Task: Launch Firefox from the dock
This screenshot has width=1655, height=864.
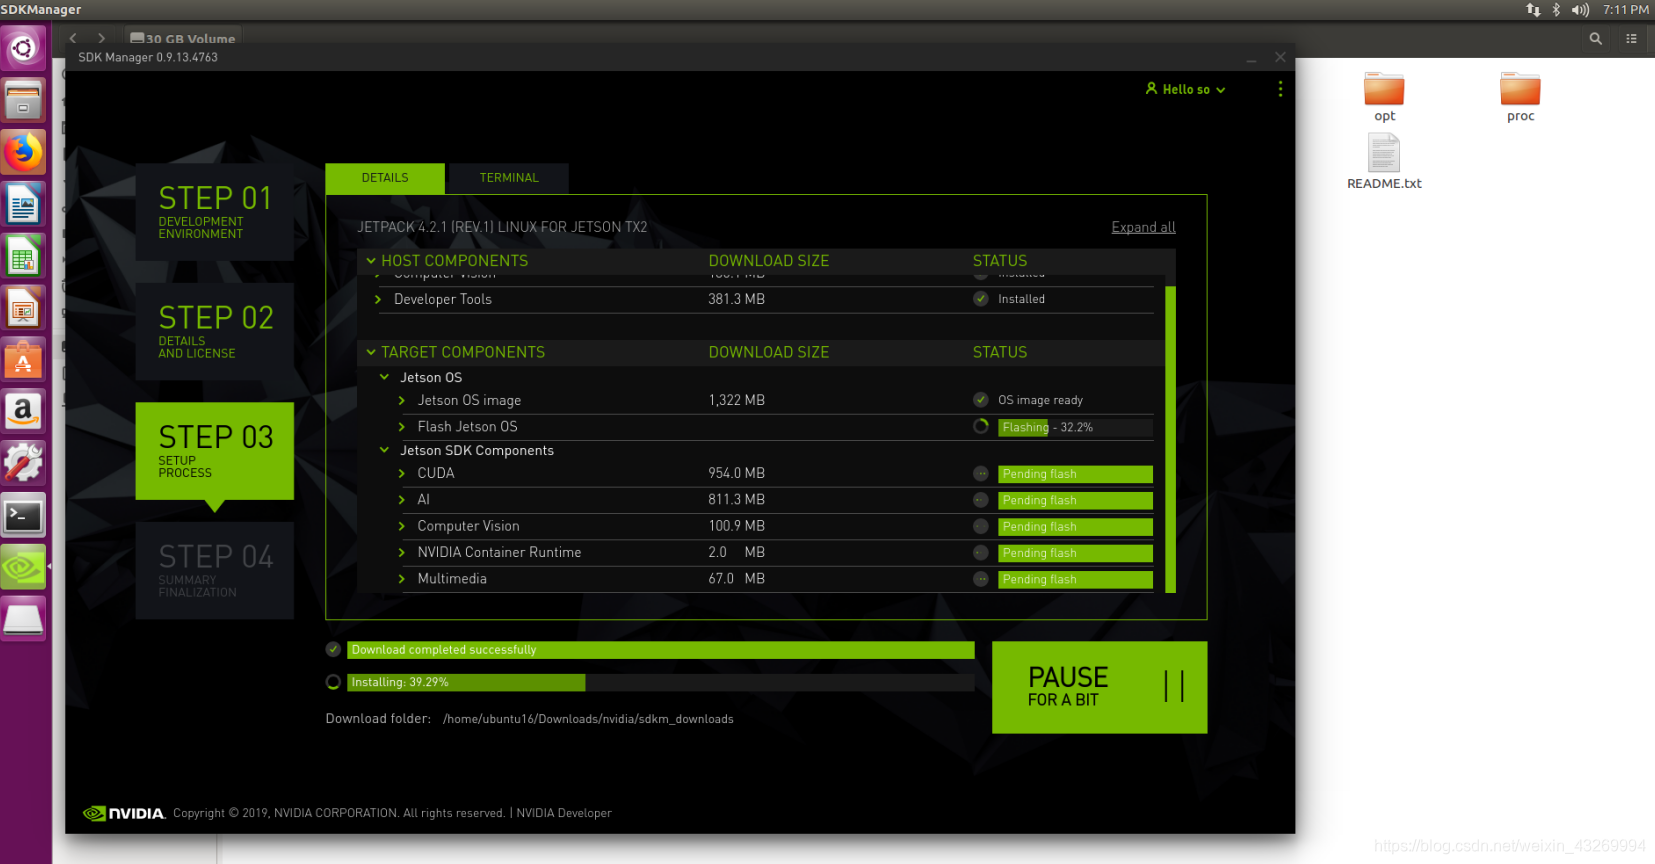Action: click(x=23, y=152)
